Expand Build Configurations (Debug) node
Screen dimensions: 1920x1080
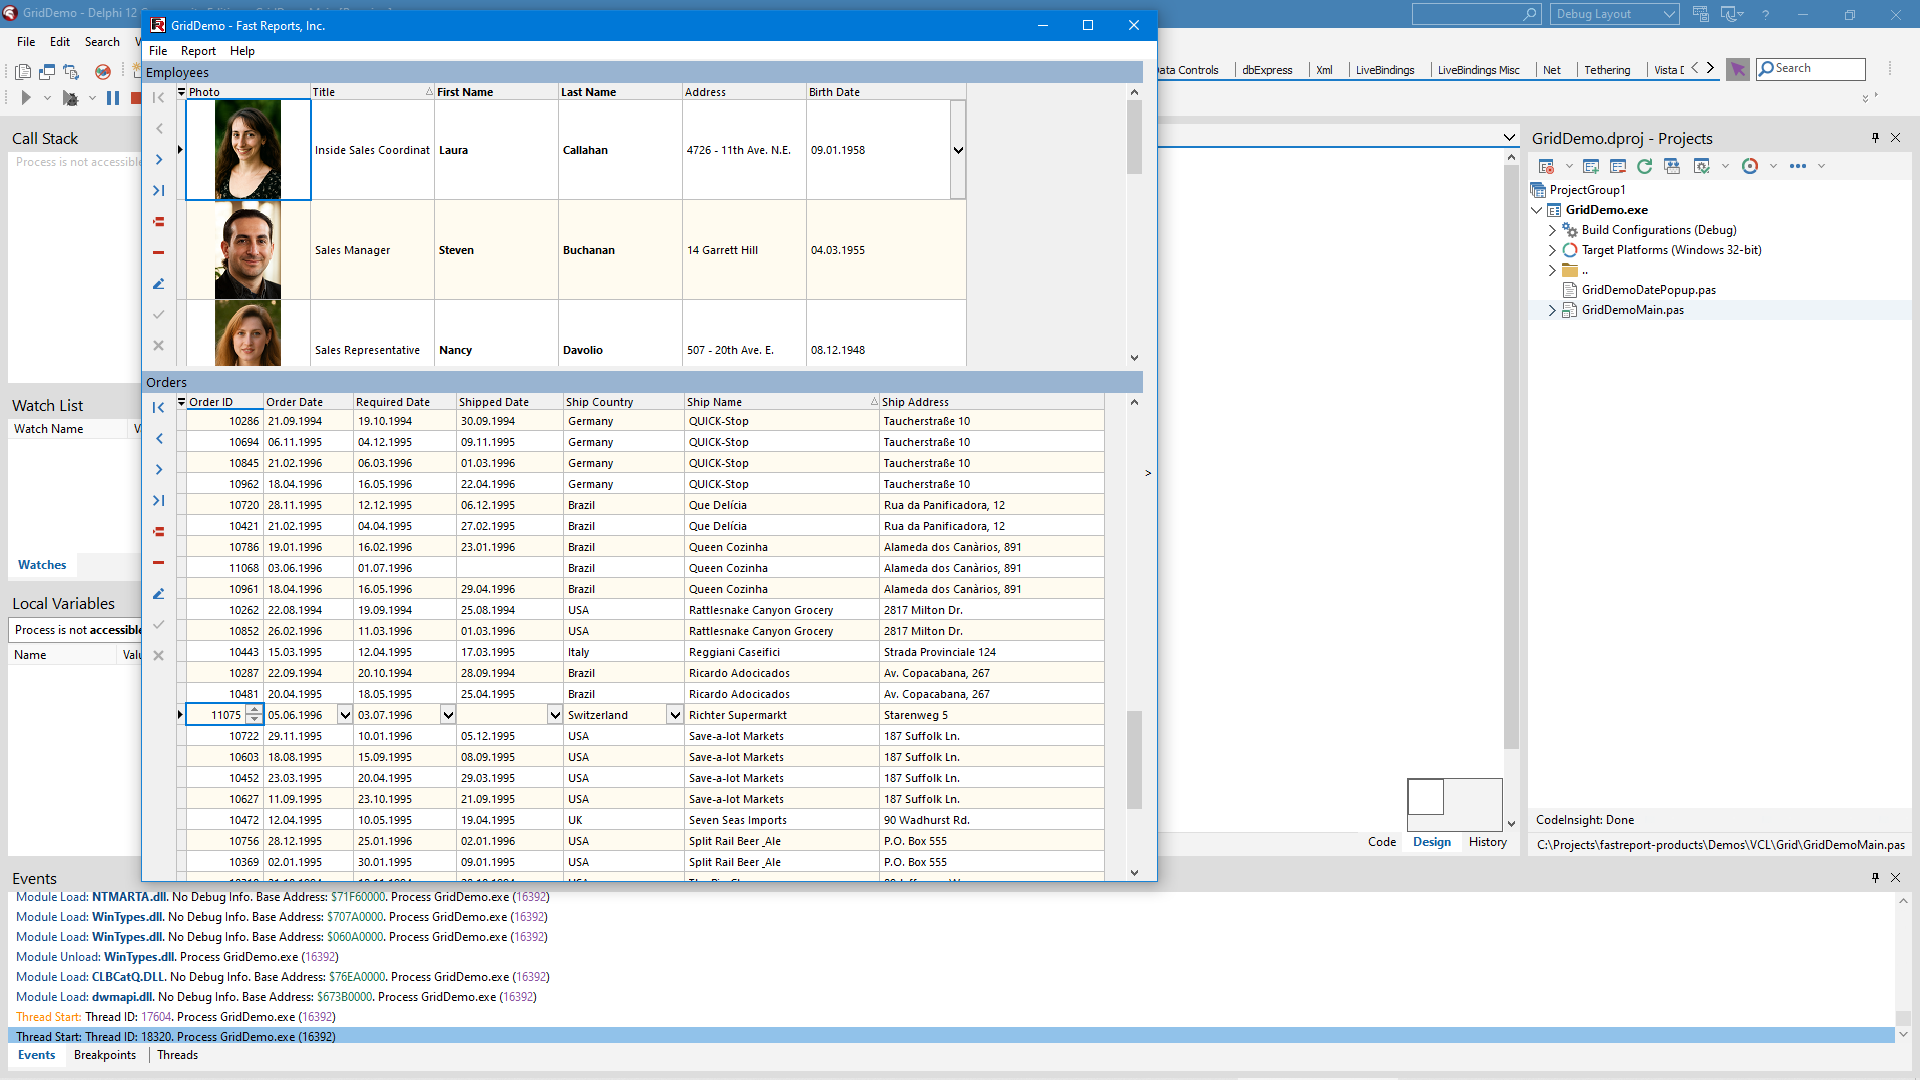click(x=1552, y=230)
